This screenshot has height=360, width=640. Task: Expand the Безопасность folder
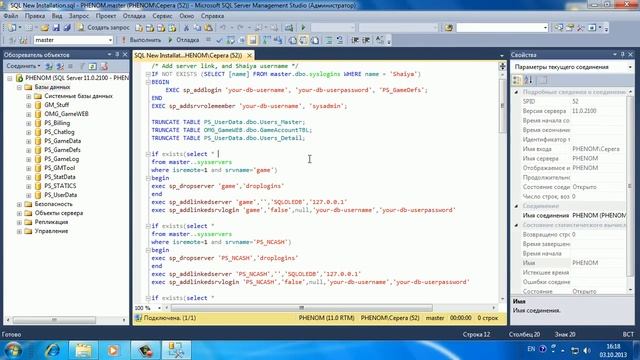click(19, 204)
